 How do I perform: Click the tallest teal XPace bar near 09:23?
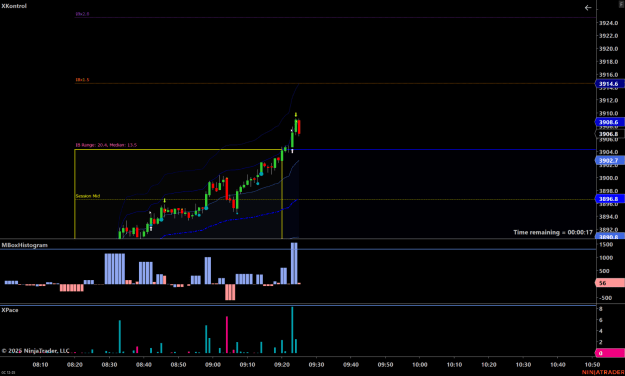click(x=292, y=330)
